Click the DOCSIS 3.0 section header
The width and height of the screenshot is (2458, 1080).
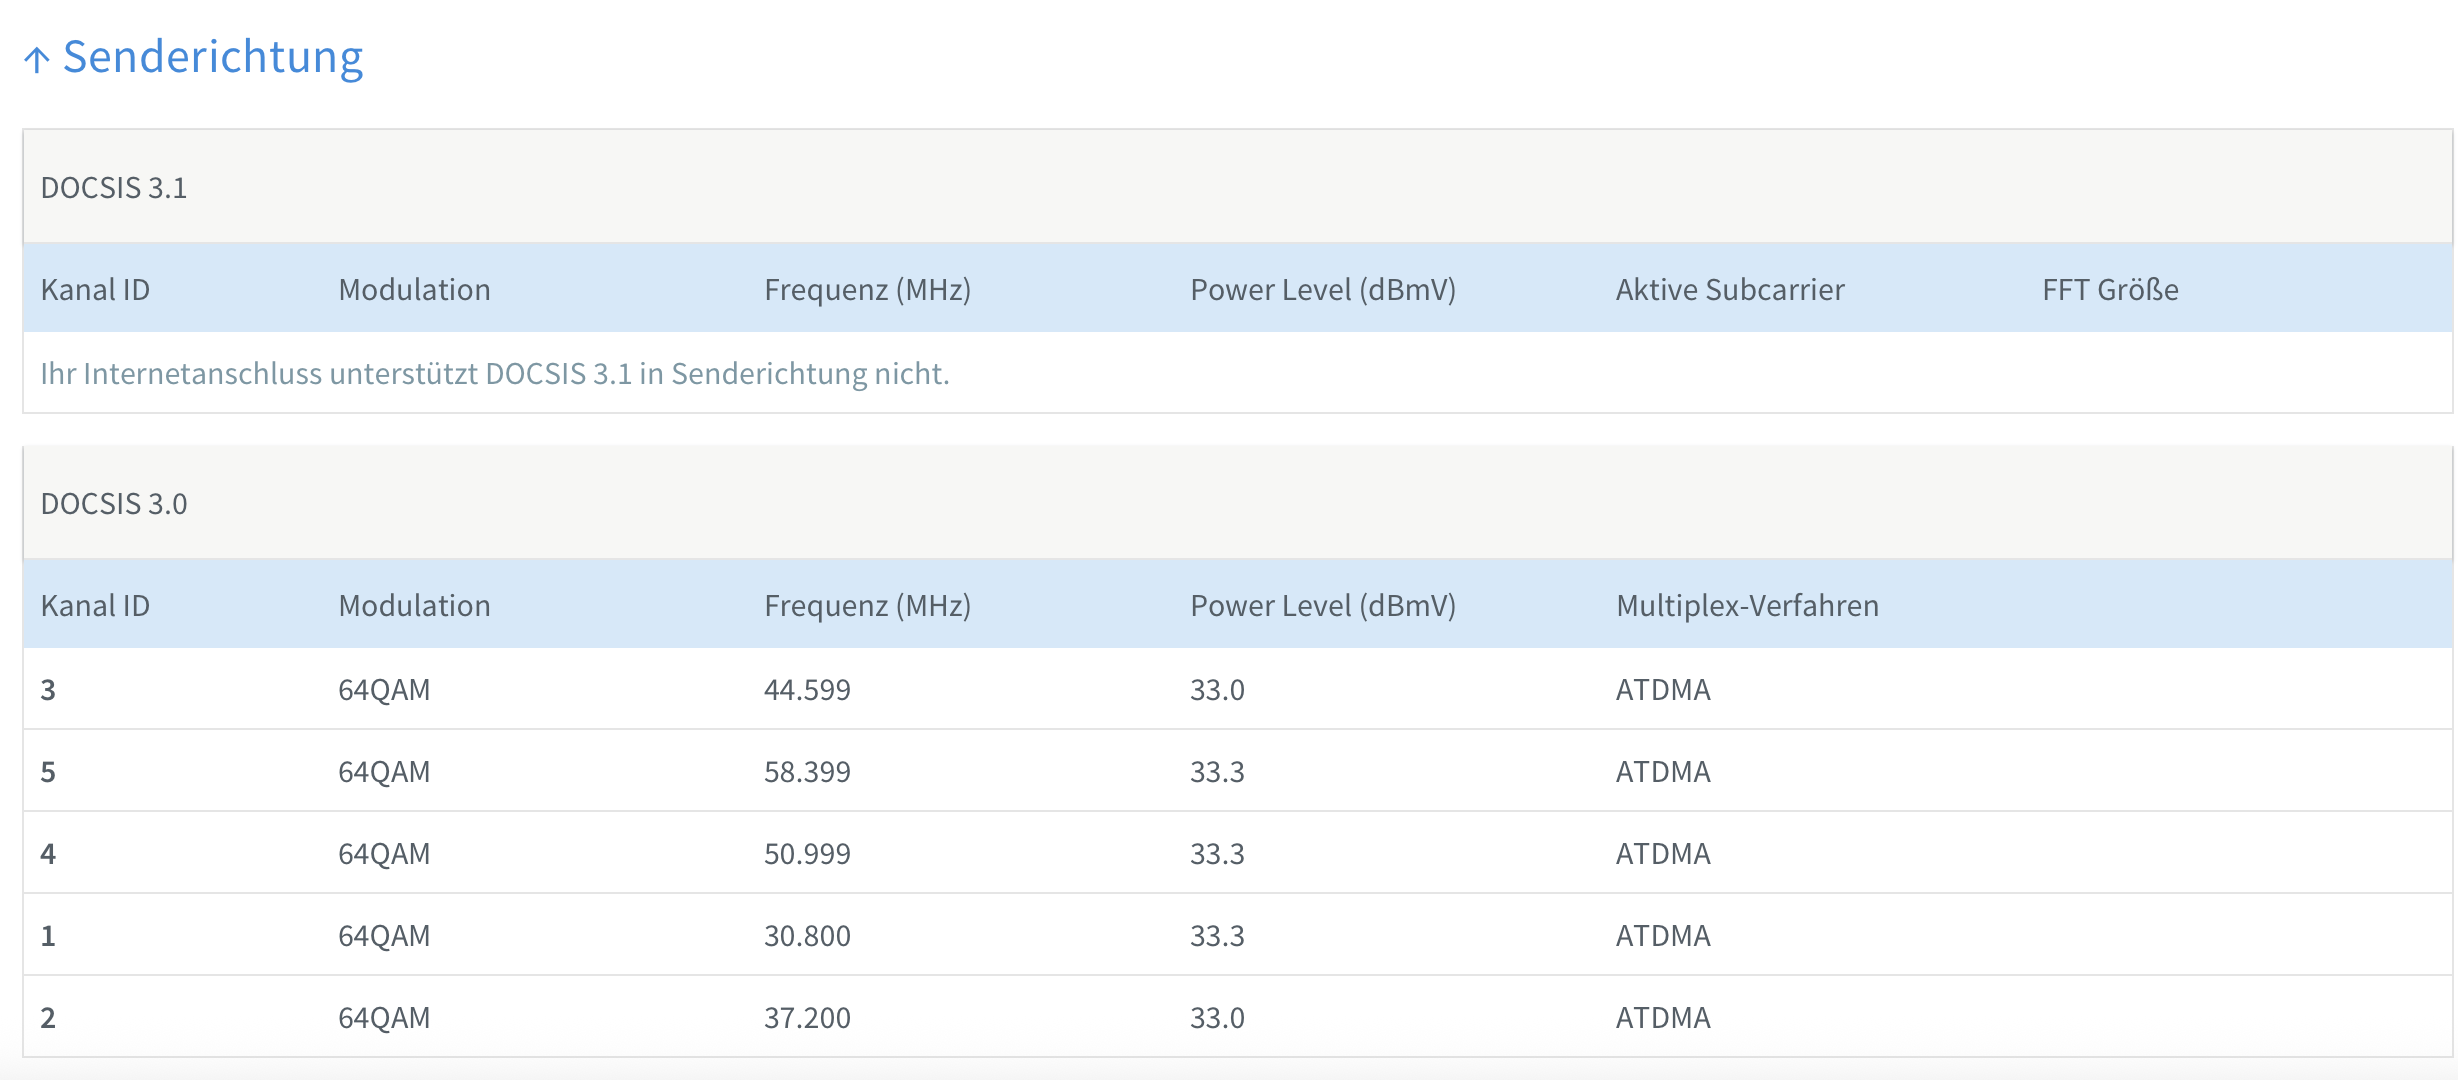click(x=114, y=504)
